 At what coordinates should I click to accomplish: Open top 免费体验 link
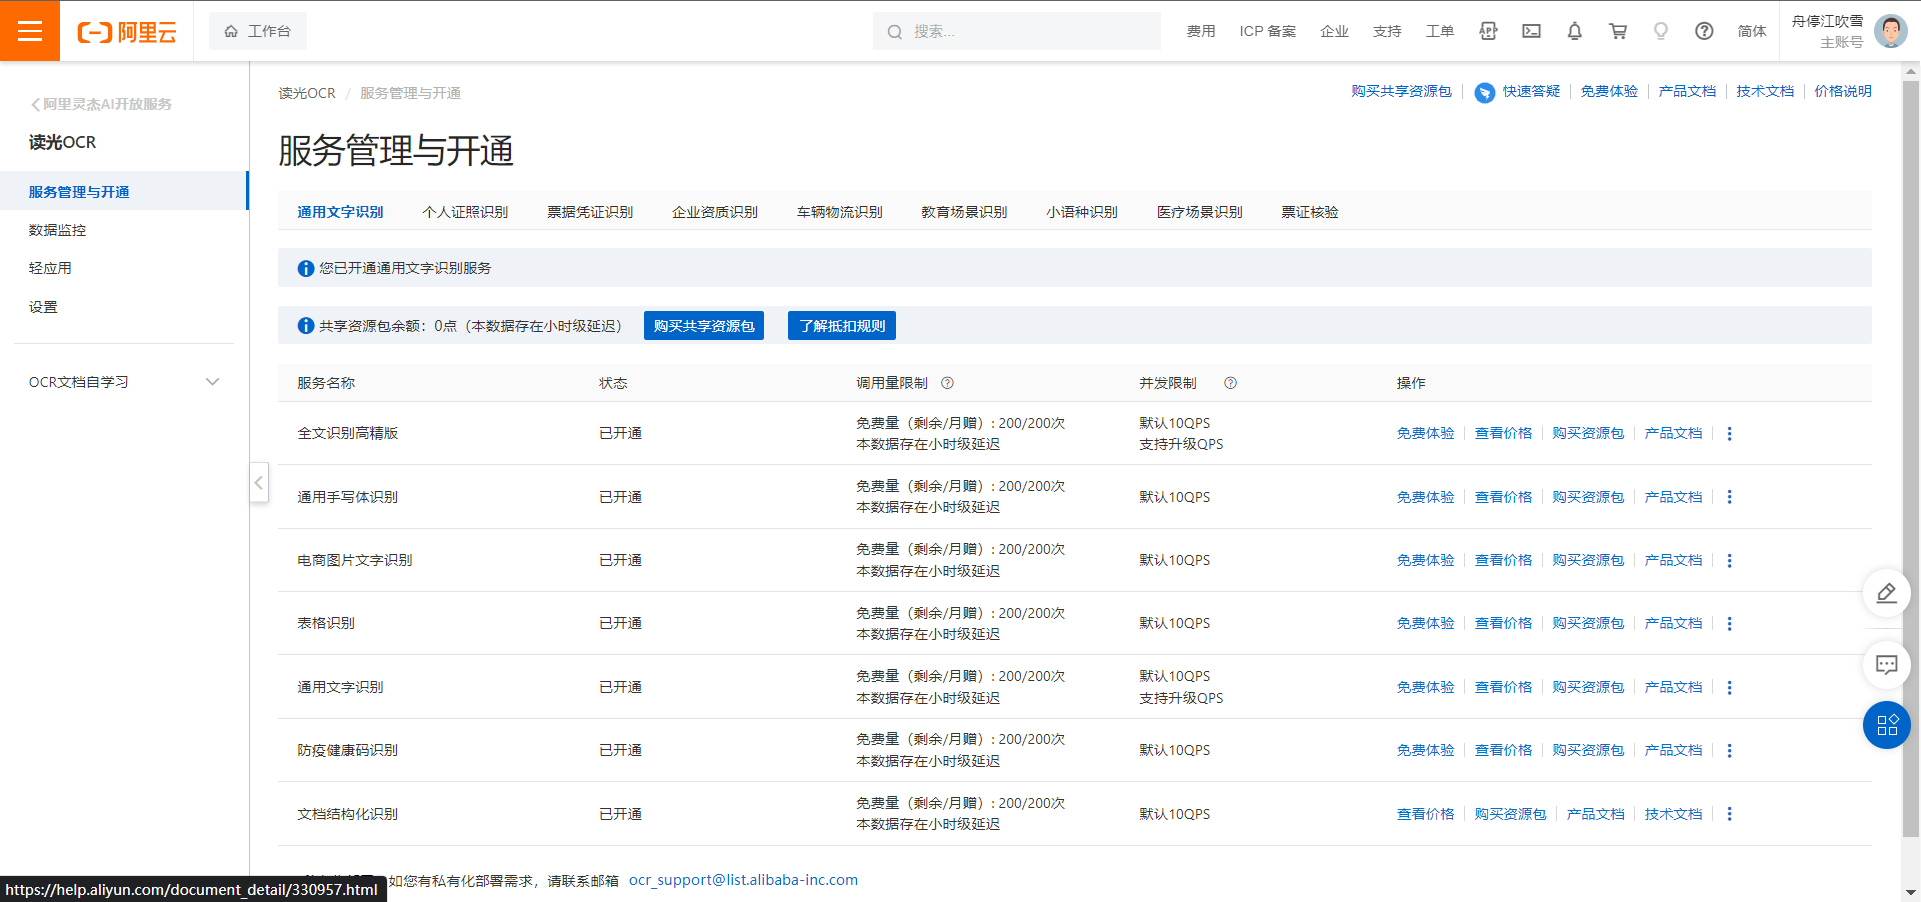(1609, 91)
